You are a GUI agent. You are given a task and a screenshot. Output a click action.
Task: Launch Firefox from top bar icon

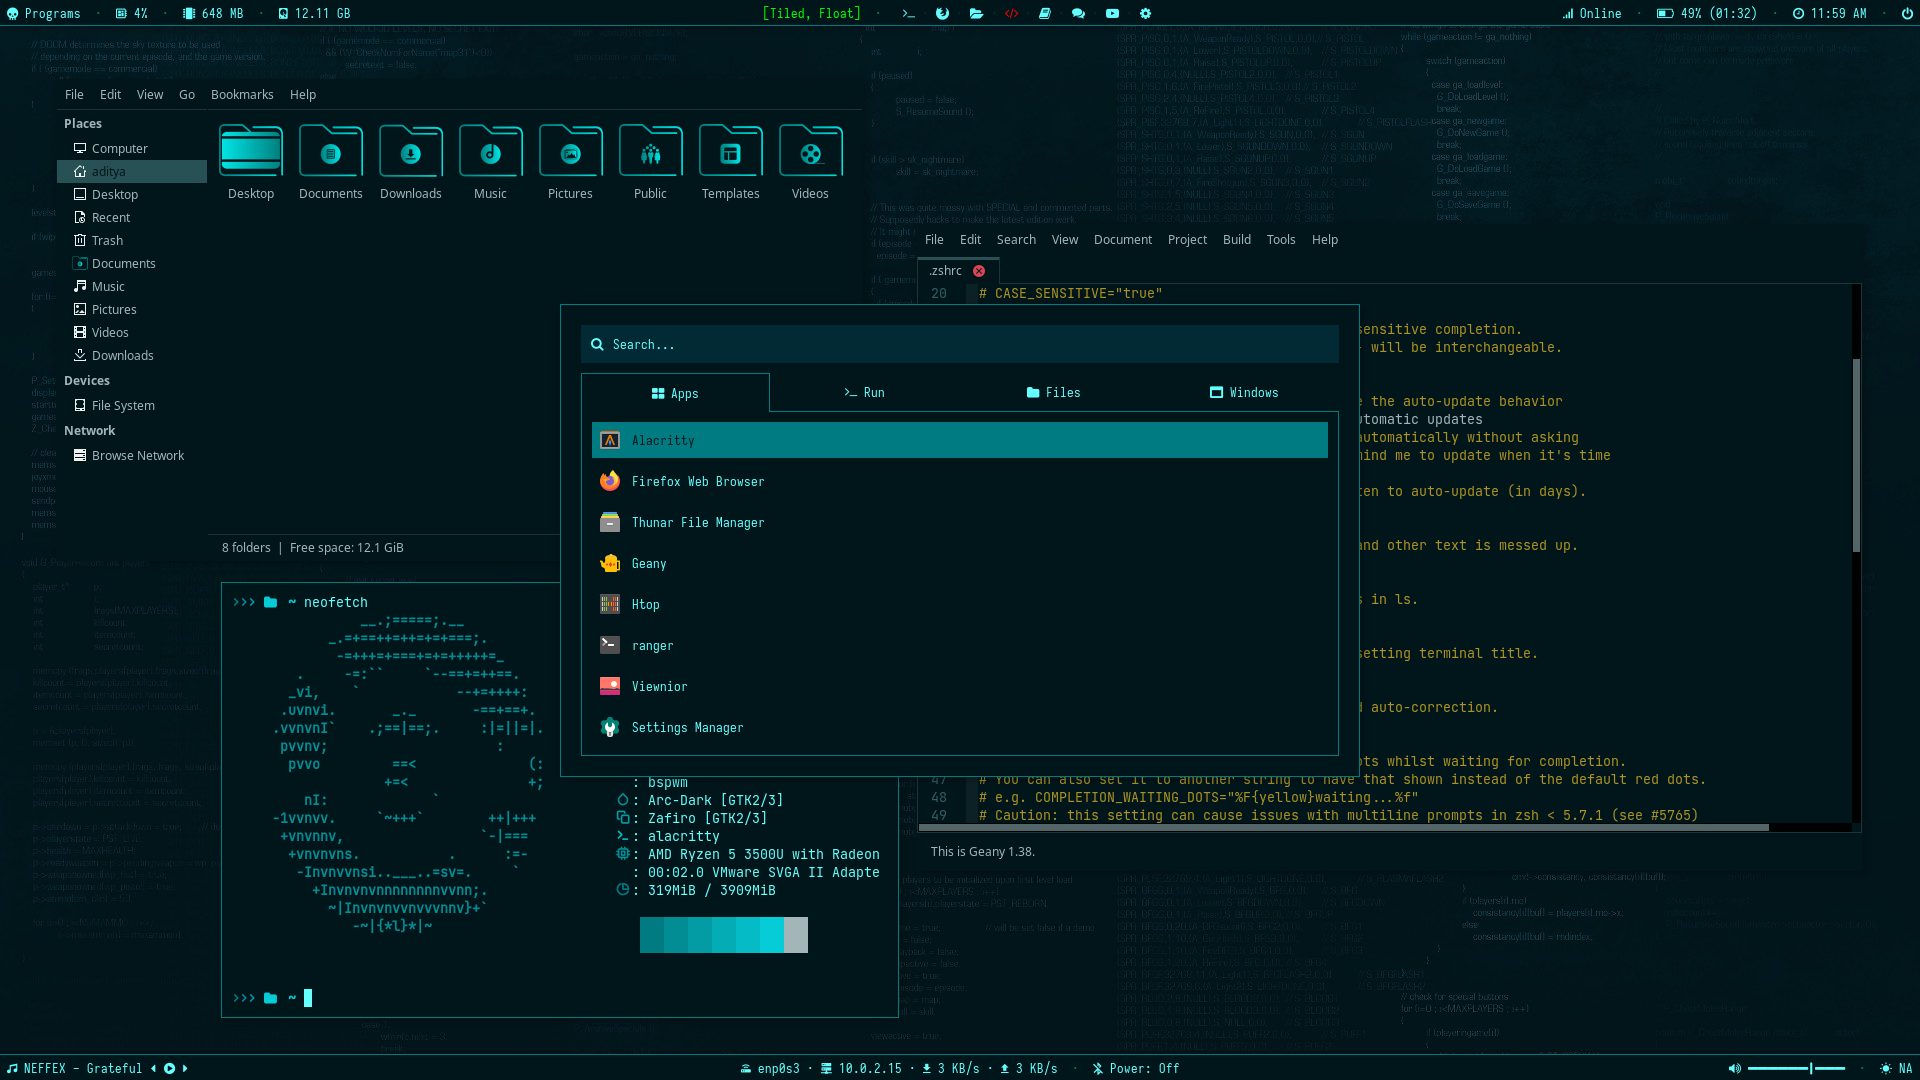(942, 14)
